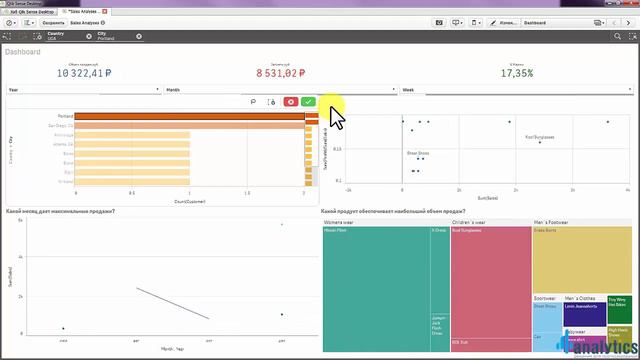The width and height of the screenshot is (640, 360).
Task: Open the list view menu dropdown
Action: coord(29,23)
